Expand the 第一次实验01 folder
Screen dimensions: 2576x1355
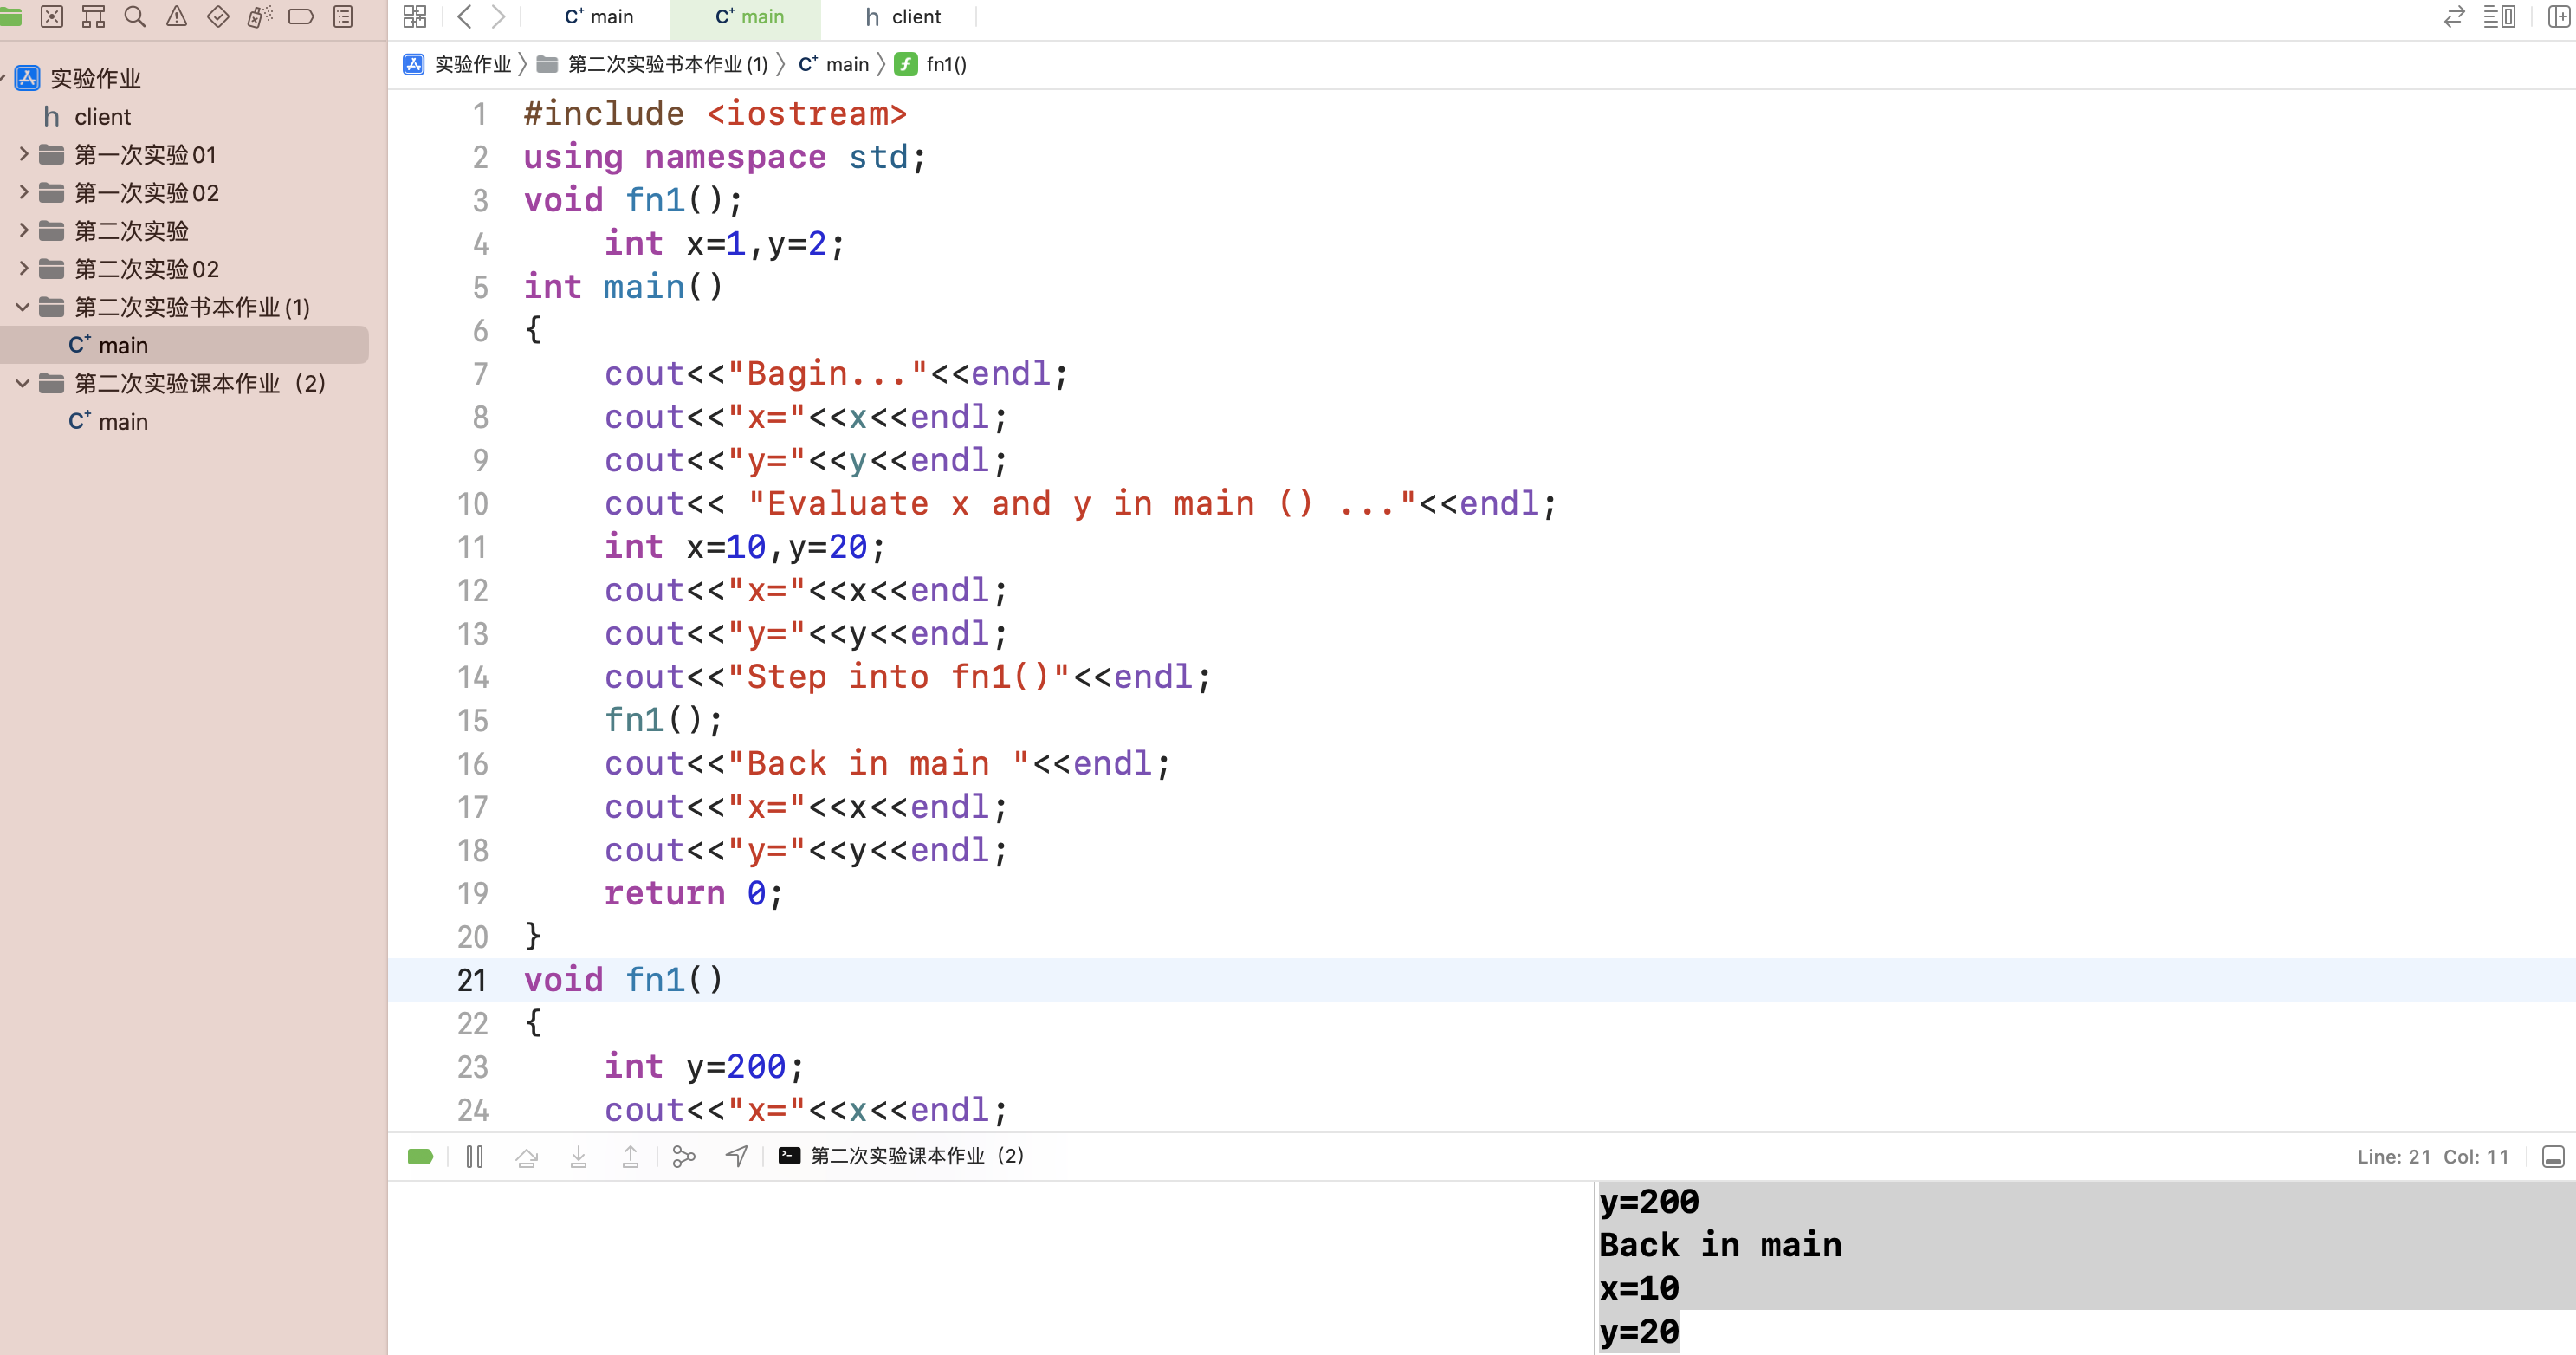coord(24,154)
